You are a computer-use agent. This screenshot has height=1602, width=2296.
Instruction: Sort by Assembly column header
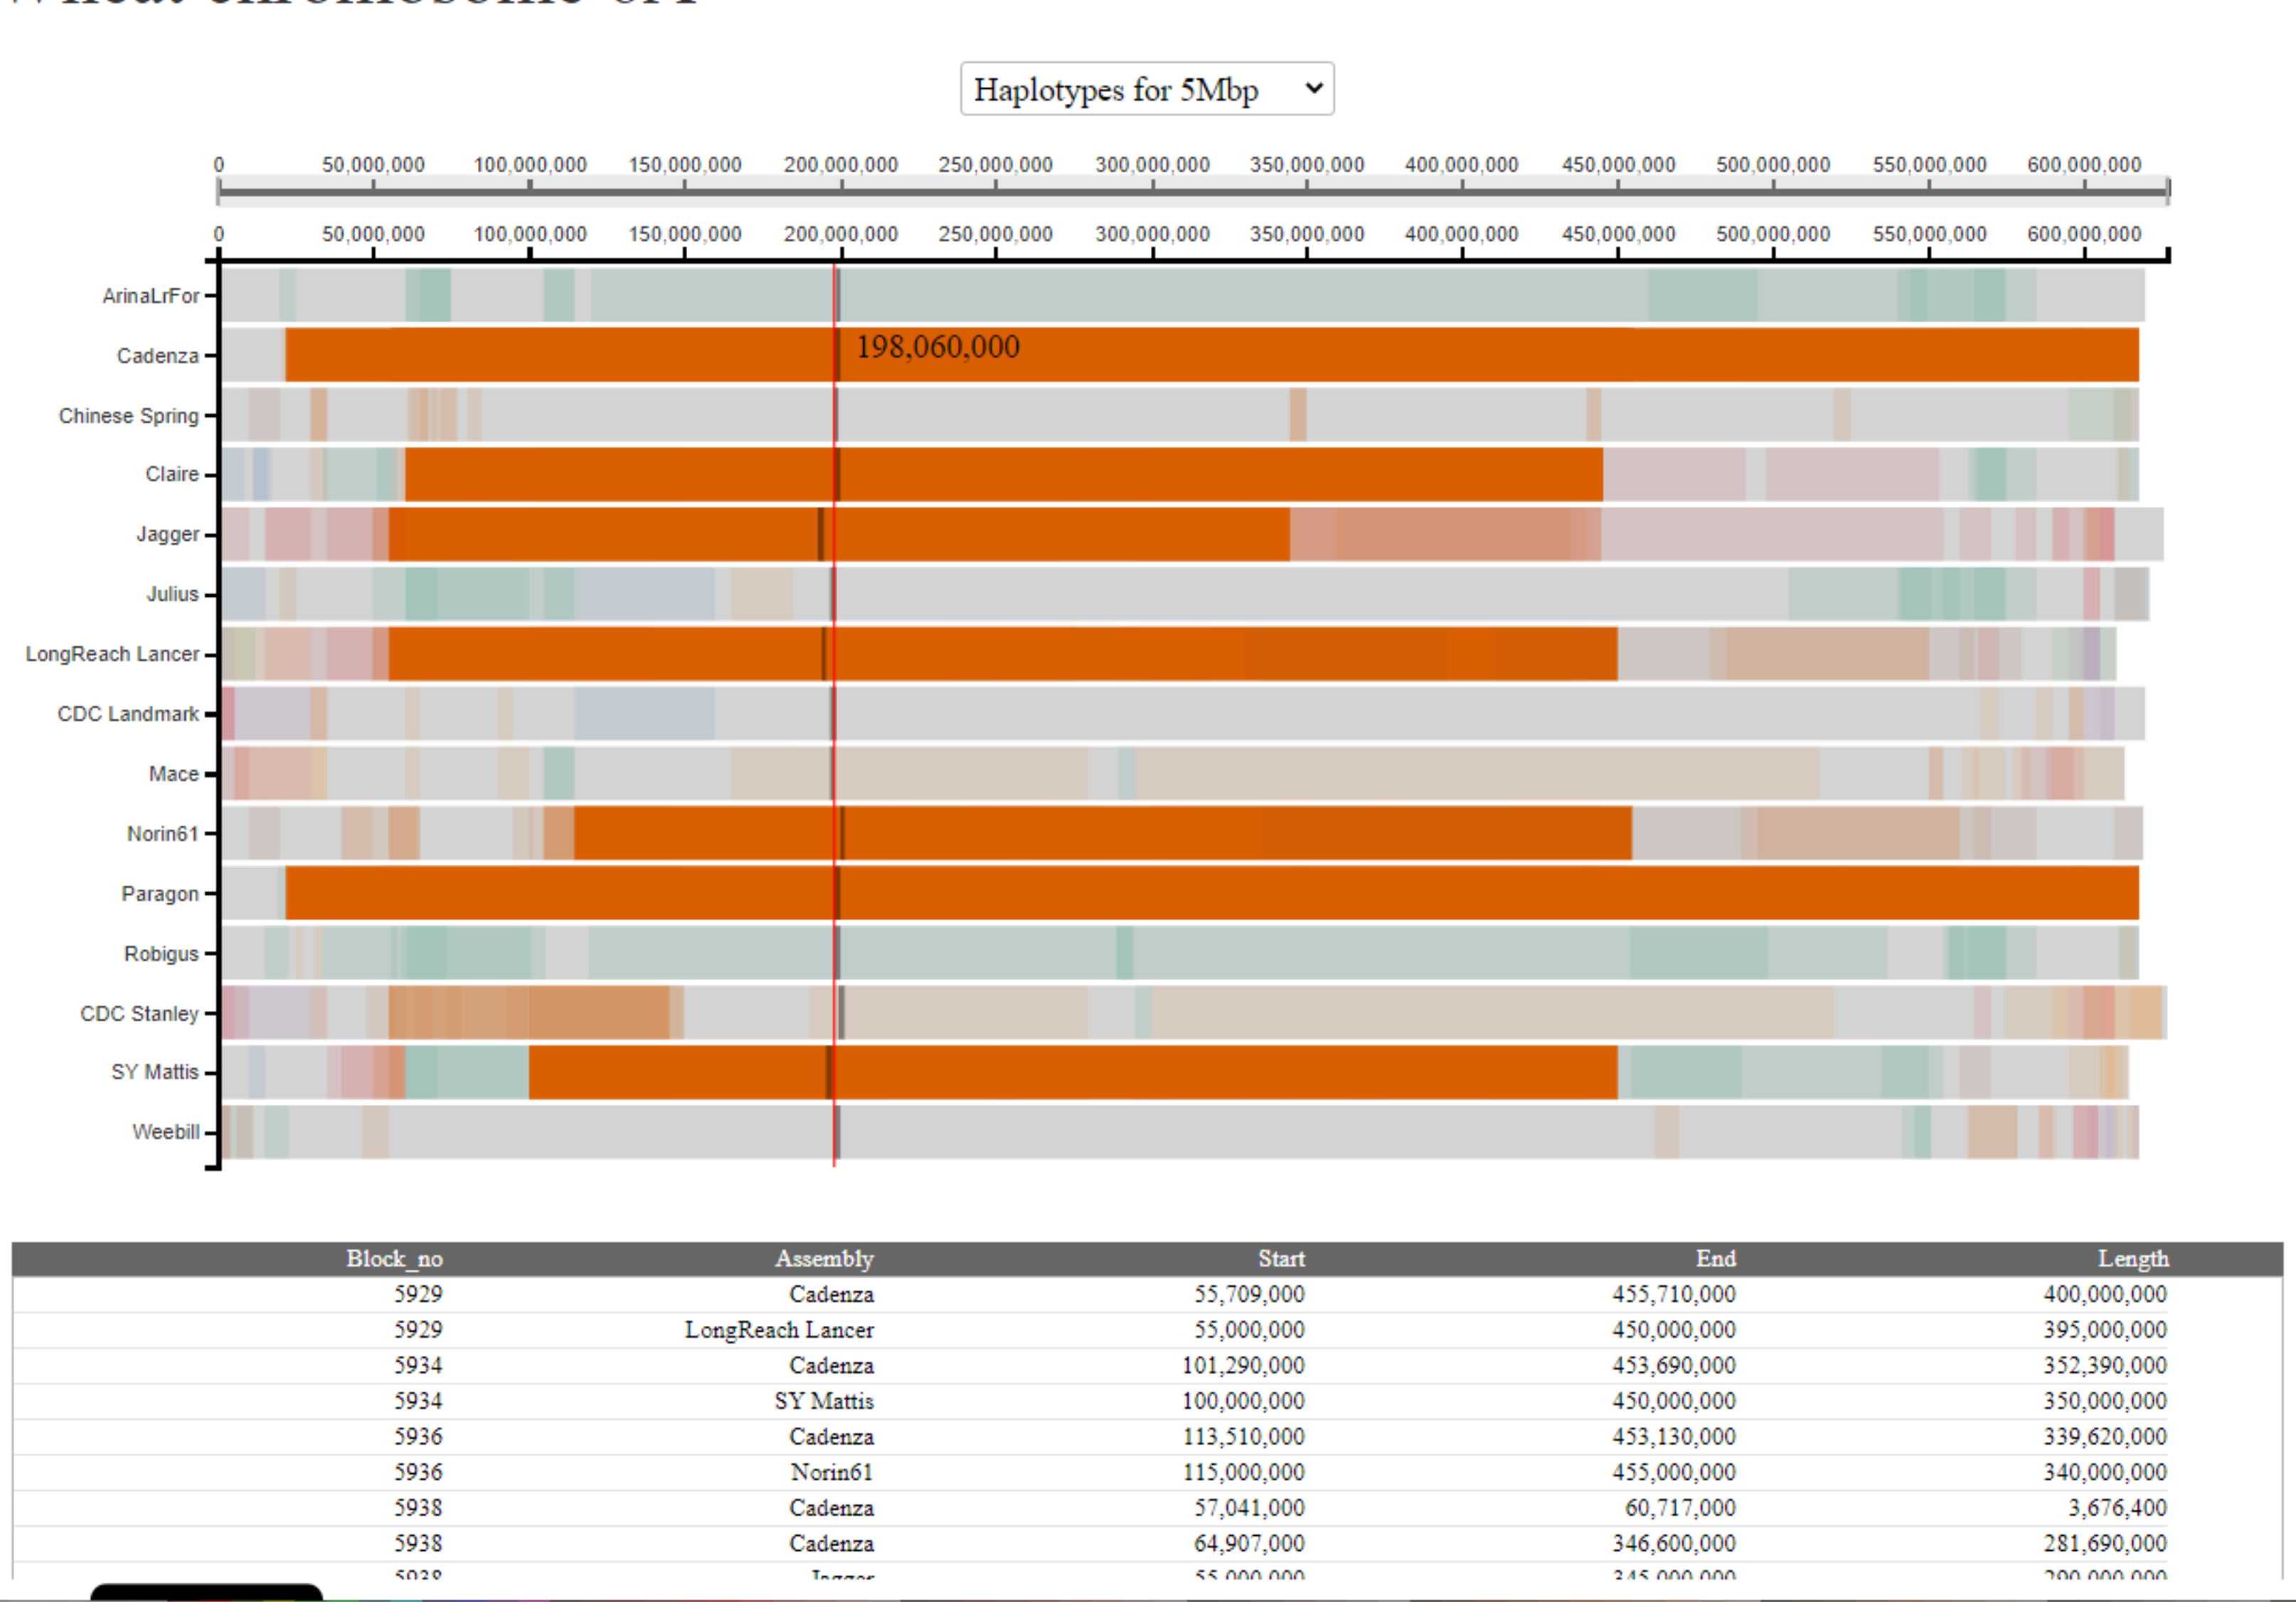[824, 1259]
